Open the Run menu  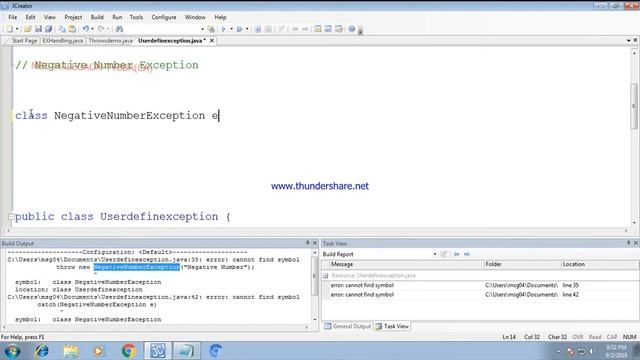pyautogui.click(x=117, y=17)
